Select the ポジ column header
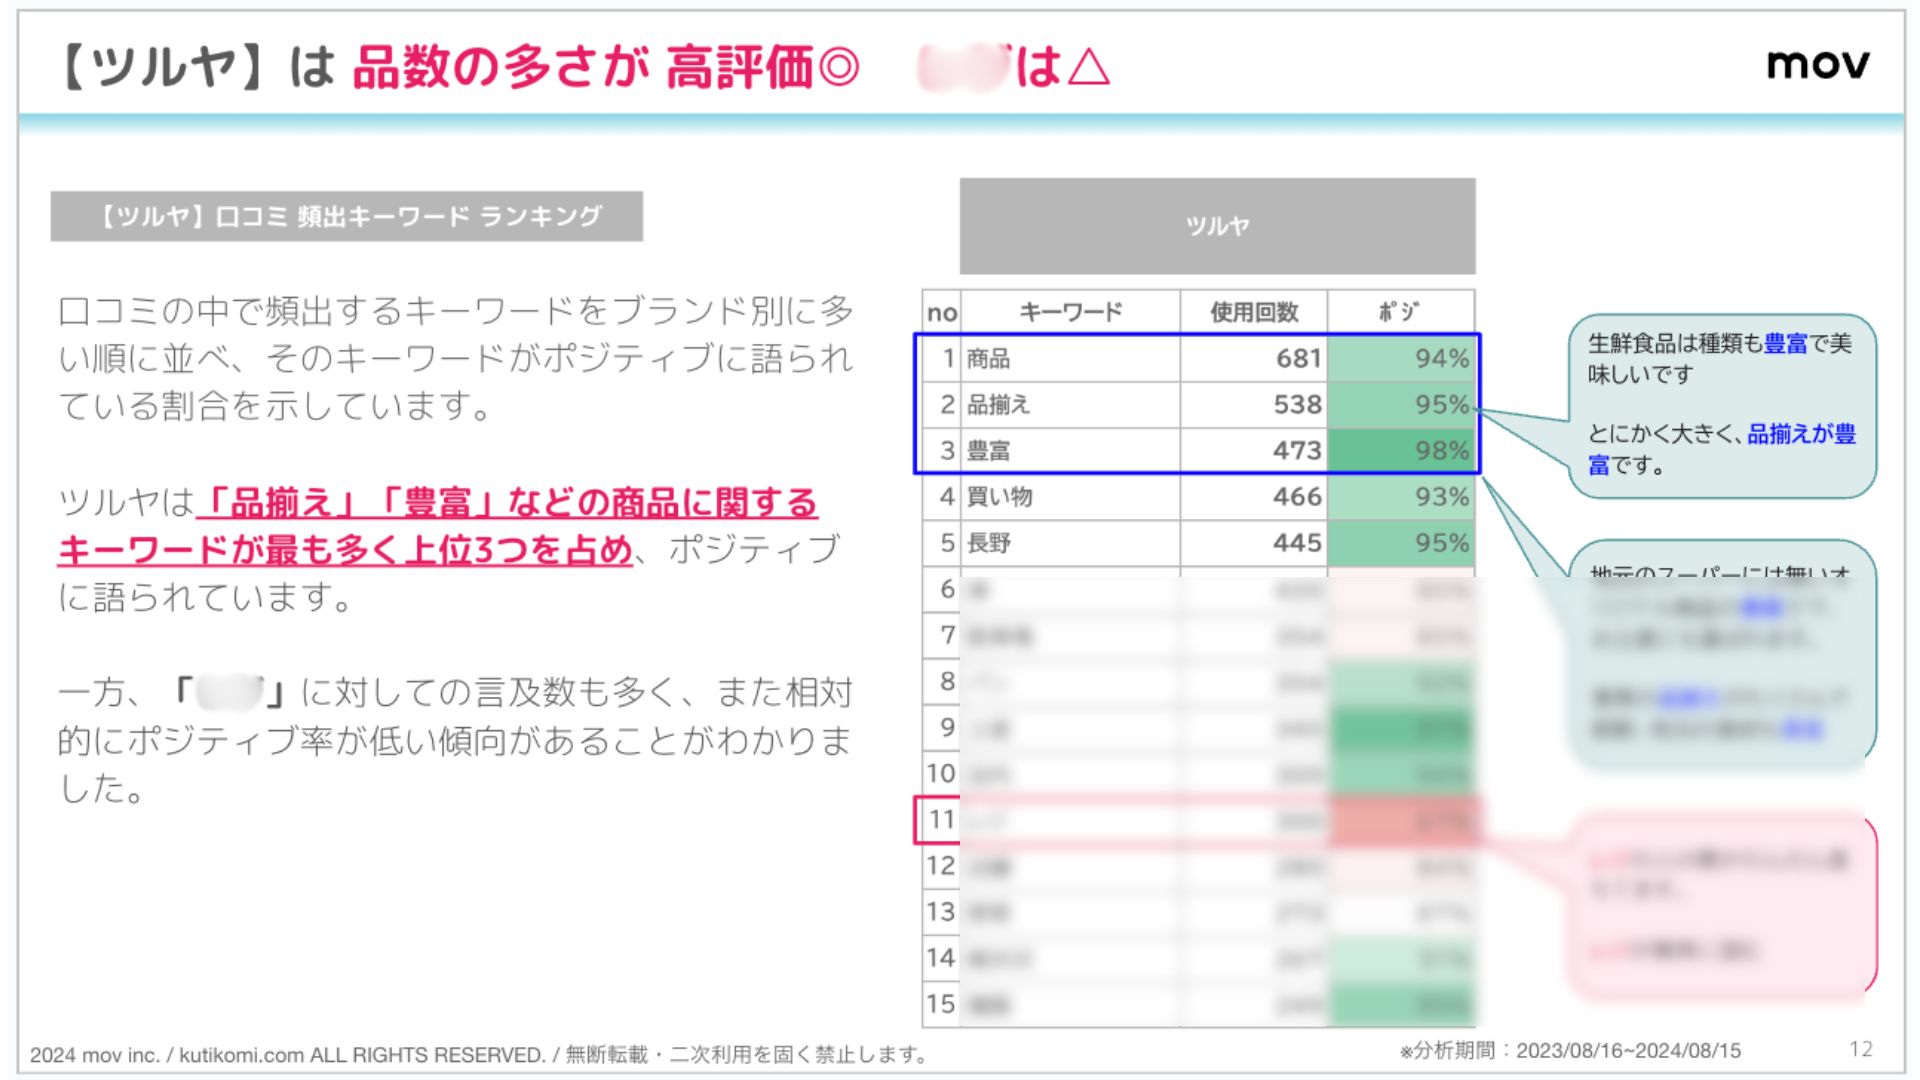 point(1400,312)
